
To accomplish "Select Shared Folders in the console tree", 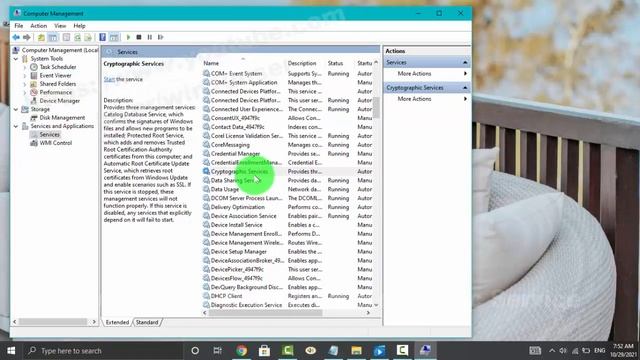I will pos(58,84).
